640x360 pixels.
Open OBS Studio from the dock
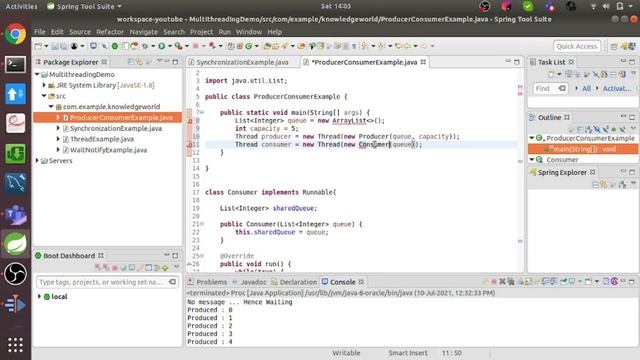pyautogui.click(x=16, y=273)
